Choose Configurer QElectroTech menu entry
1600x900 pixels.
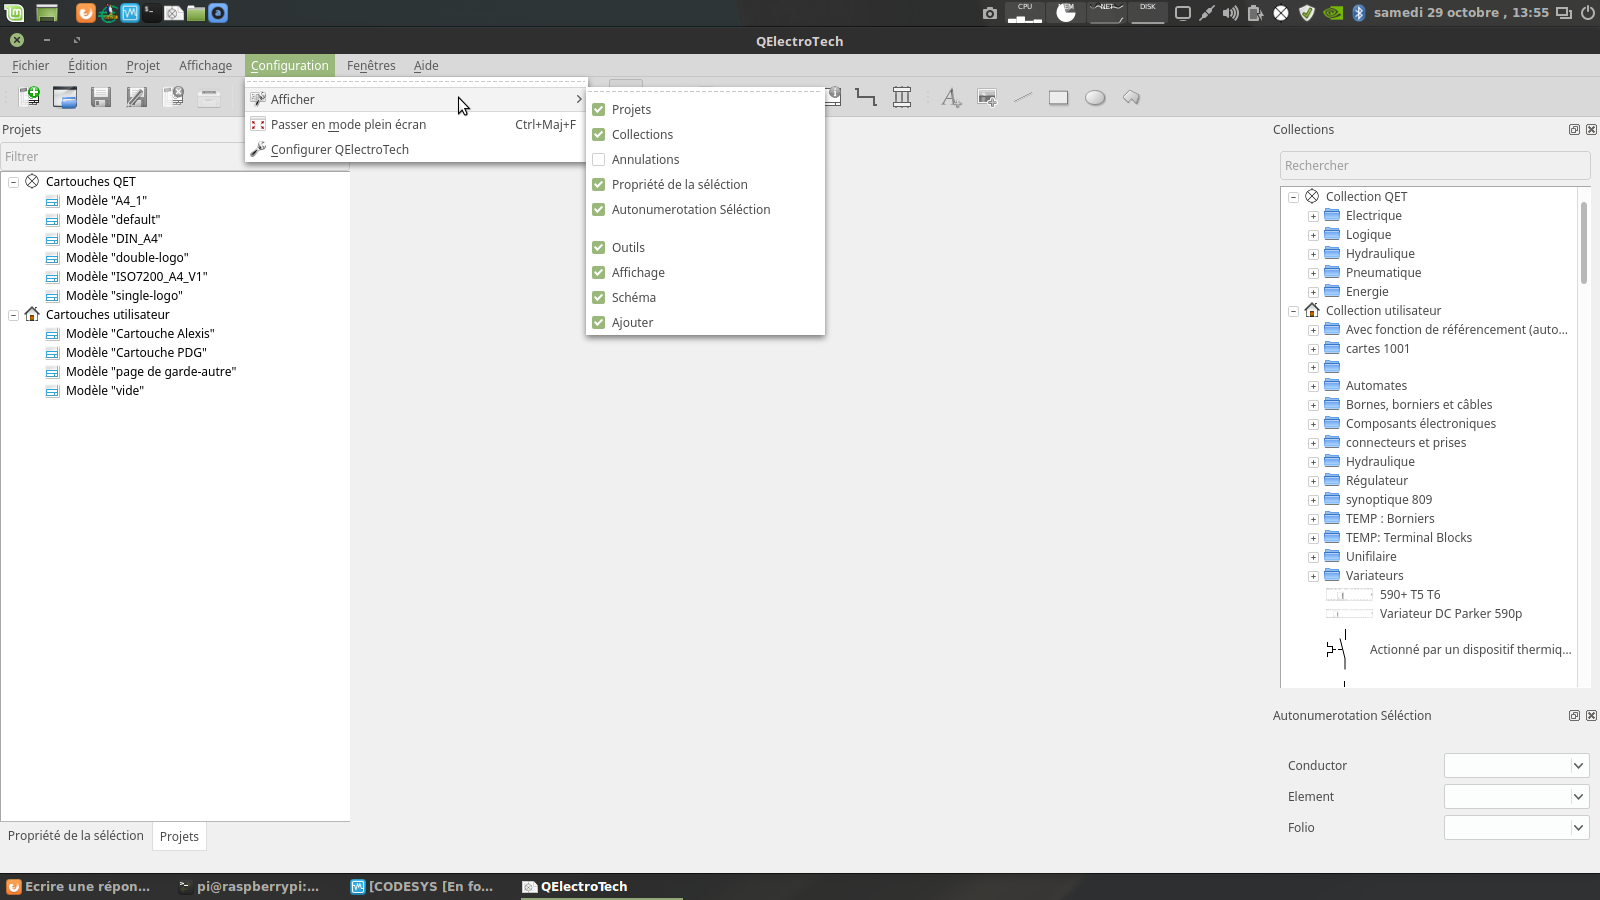[339, 150]
